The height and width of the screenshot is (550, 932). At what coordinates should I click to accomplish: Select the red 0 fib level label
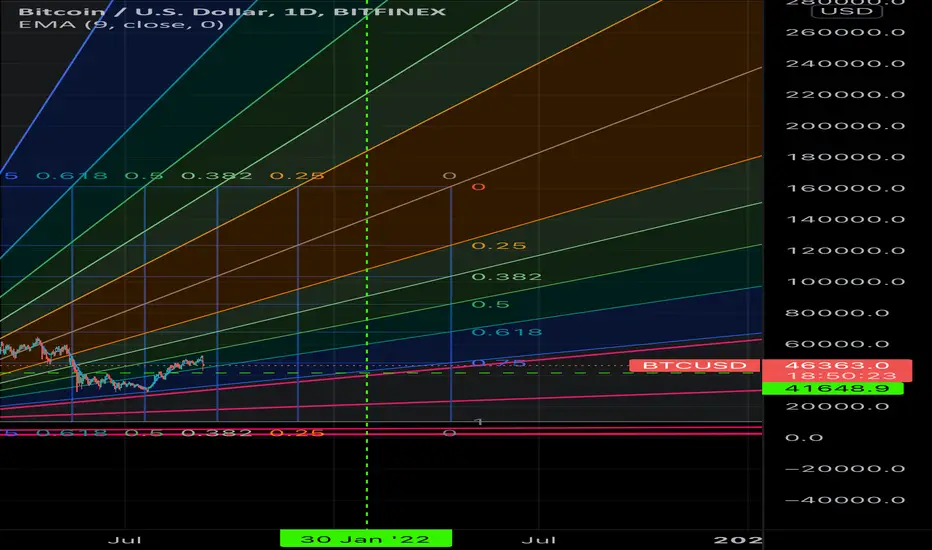click(478, 187)
